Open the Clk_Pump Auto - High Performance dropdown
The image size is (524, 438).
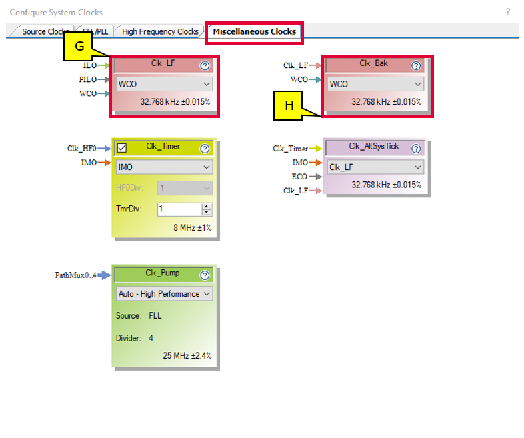pos(164,294)
